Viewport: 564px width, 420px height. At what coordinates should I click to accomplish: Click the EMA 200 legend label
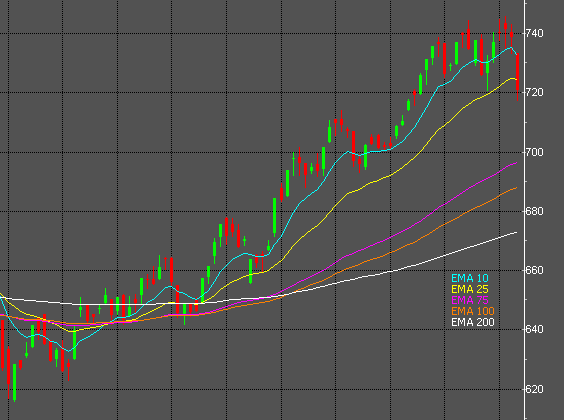coord(473,322)
